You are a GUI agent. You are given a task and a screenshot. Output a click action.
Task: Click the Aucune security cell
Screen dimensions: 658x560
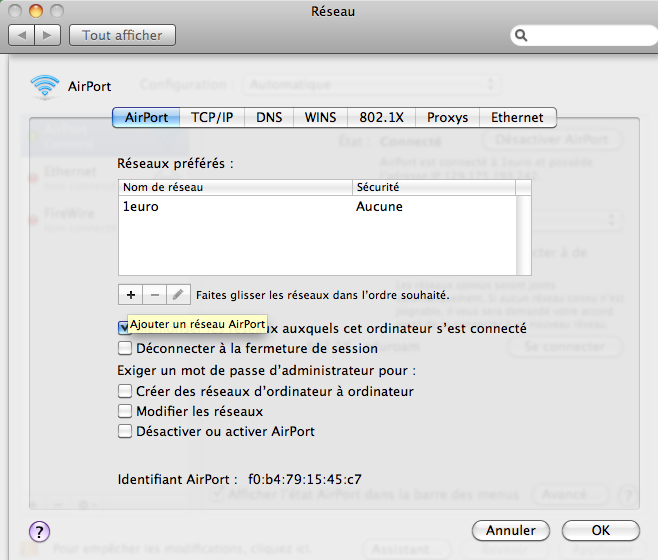(379, 207)
